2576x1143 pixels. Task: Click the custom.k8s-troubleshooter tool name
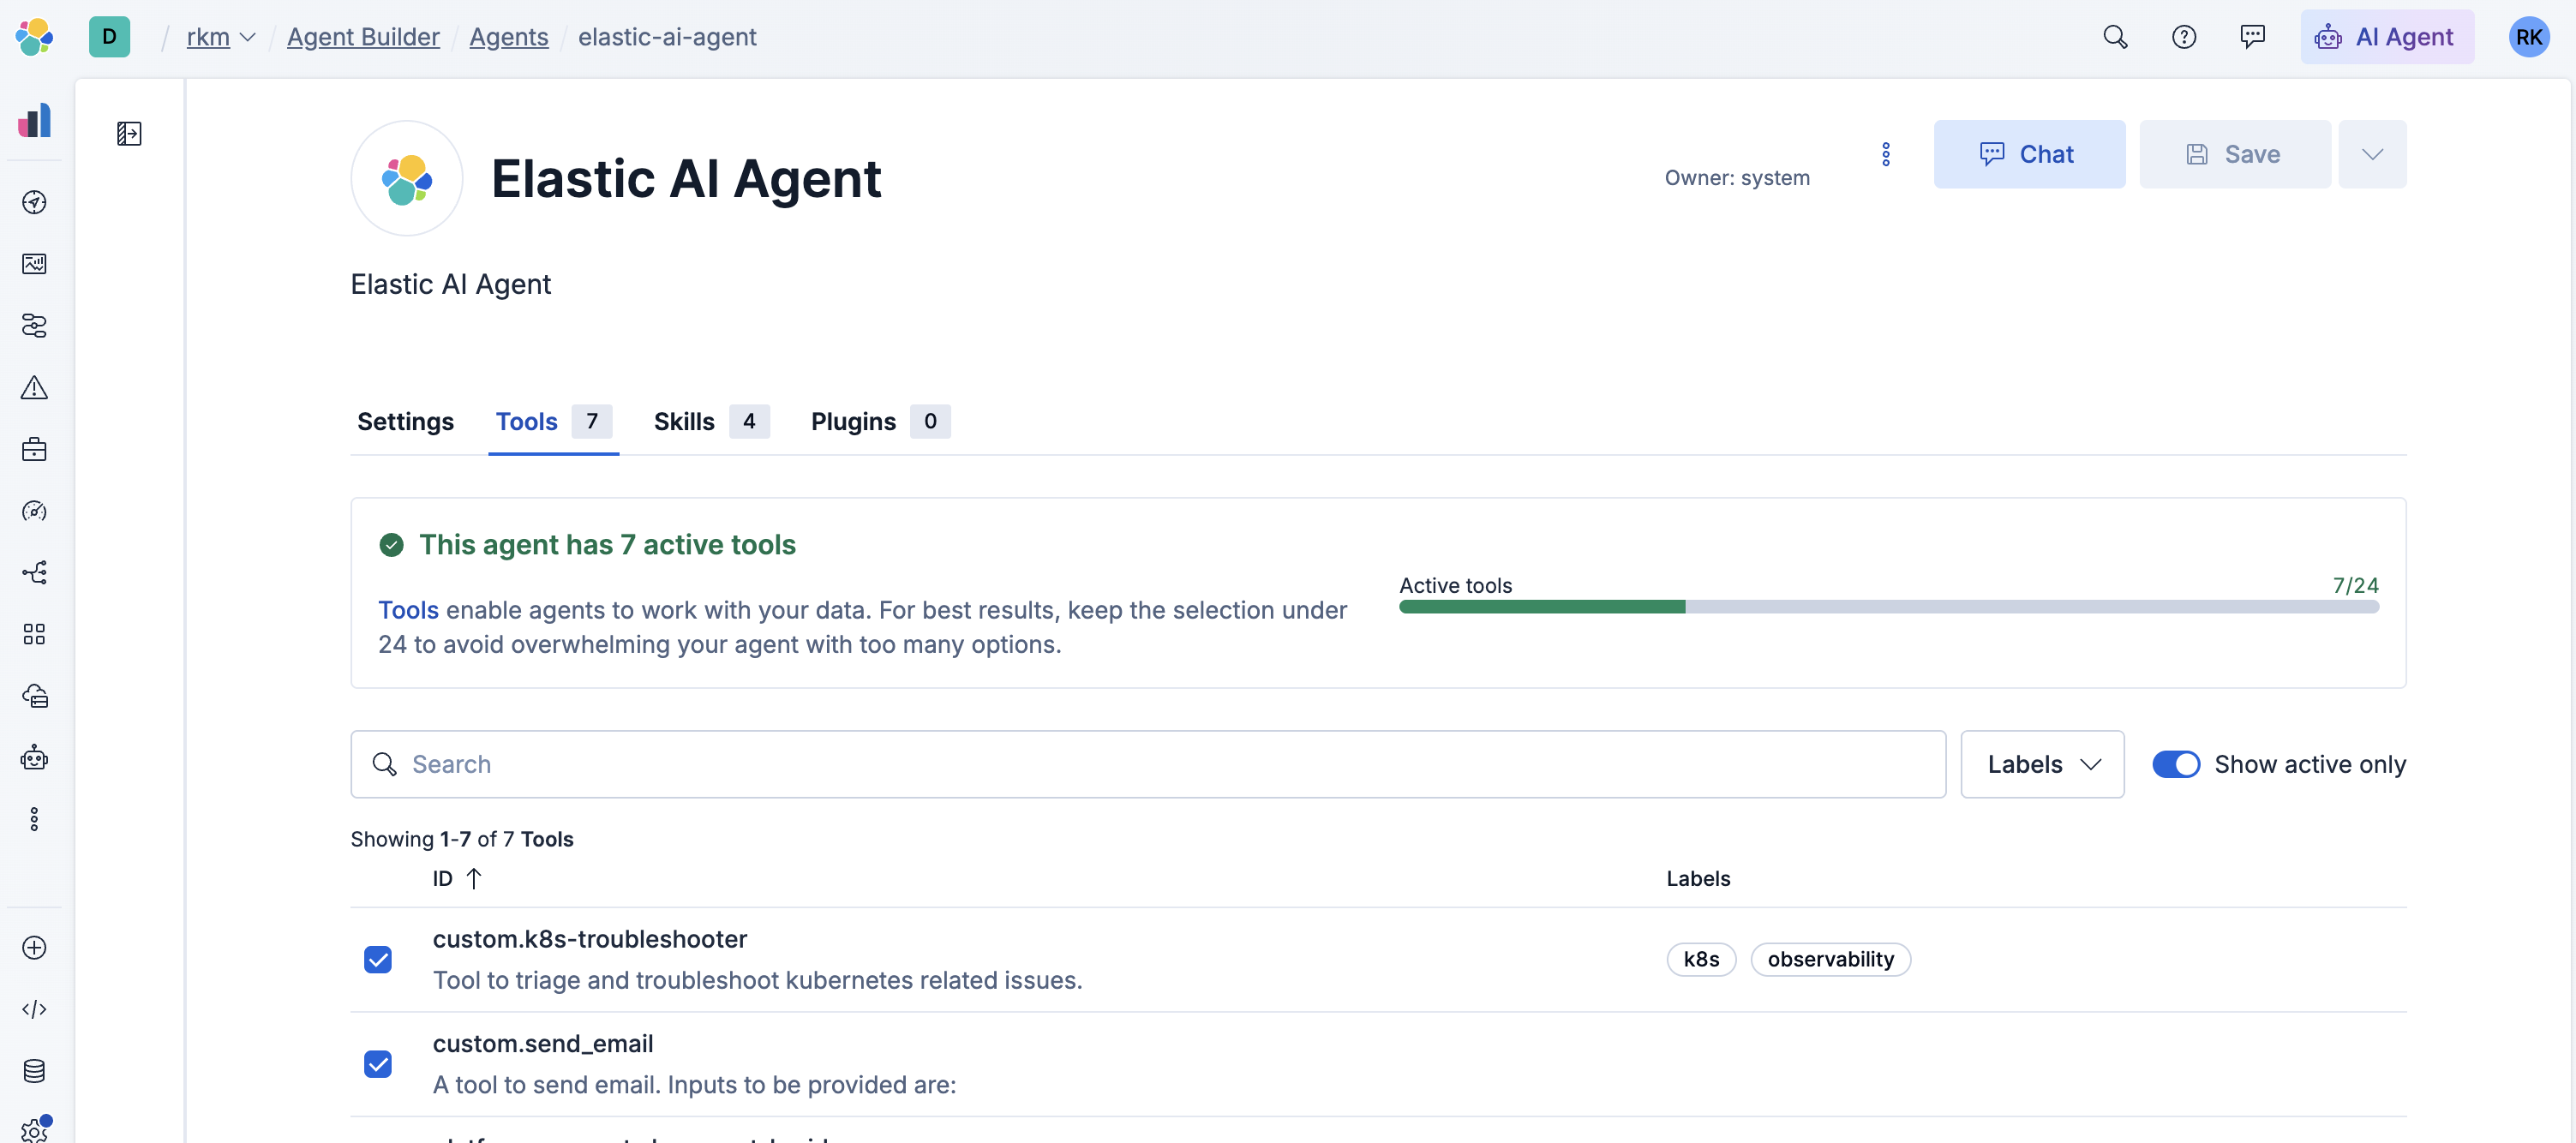(x=589, y=939)
